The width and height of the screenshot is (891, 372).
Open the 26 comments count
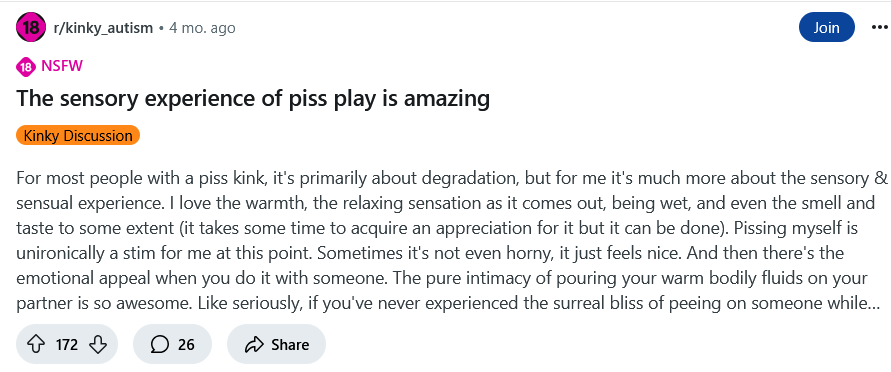tap(186, 345)
